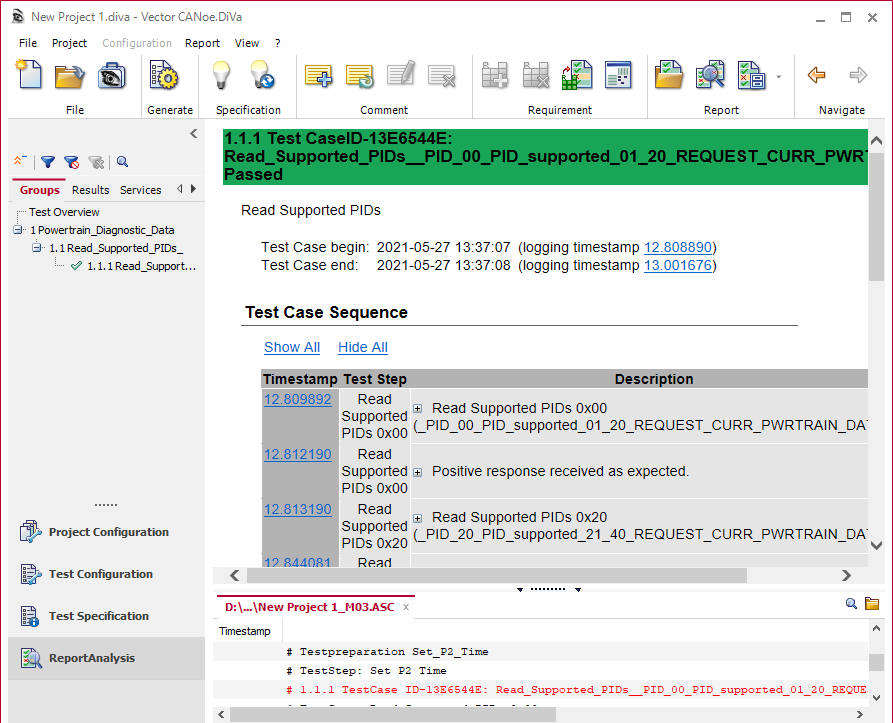Open Test Specification section
This screenshot has height=723, width=893.
pos(106,616)
